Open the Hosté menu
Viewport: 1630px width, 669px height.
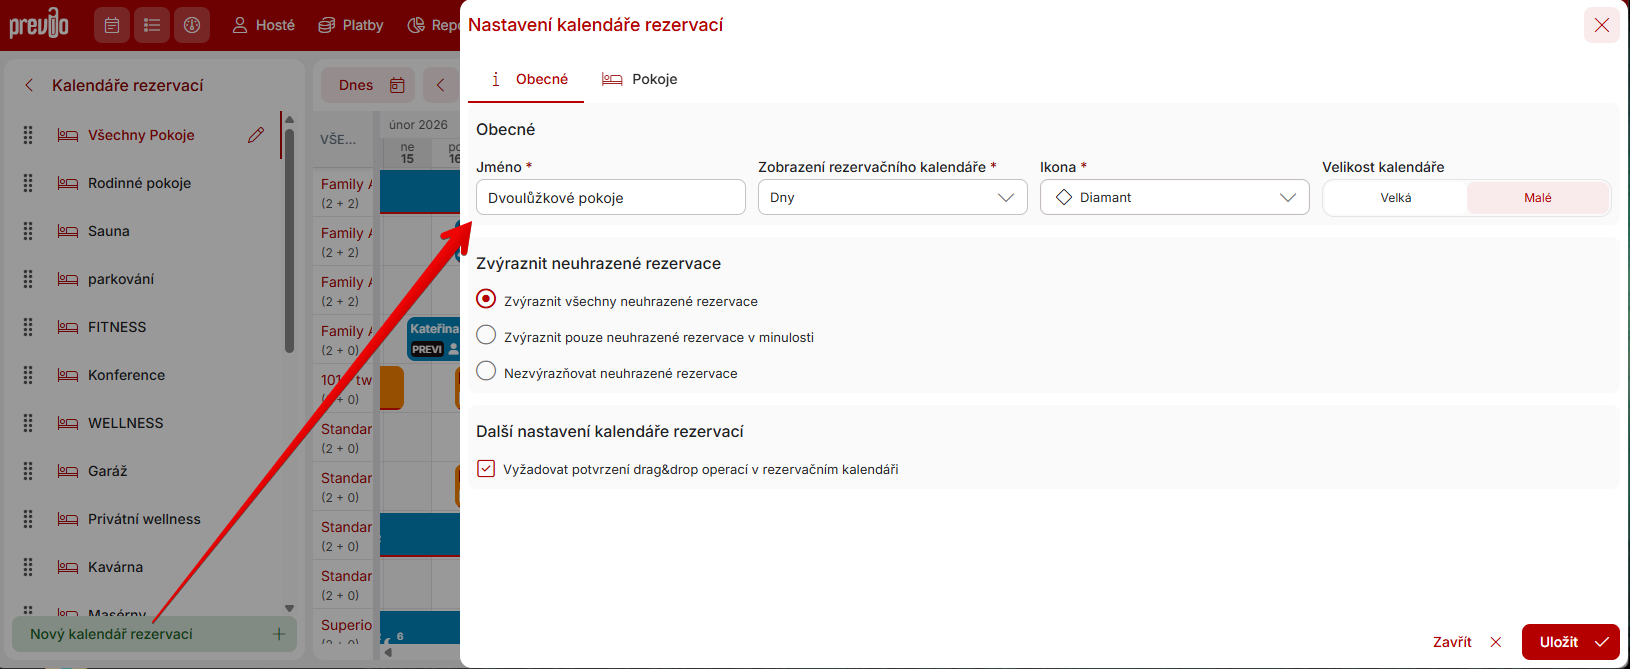264,25
